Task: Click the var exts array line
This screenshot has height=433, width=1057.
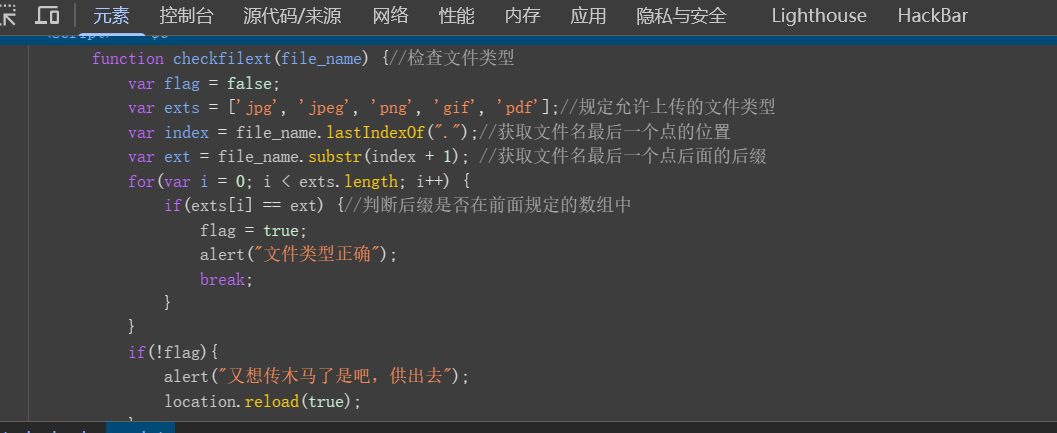Action: click(x=452, y=107)
